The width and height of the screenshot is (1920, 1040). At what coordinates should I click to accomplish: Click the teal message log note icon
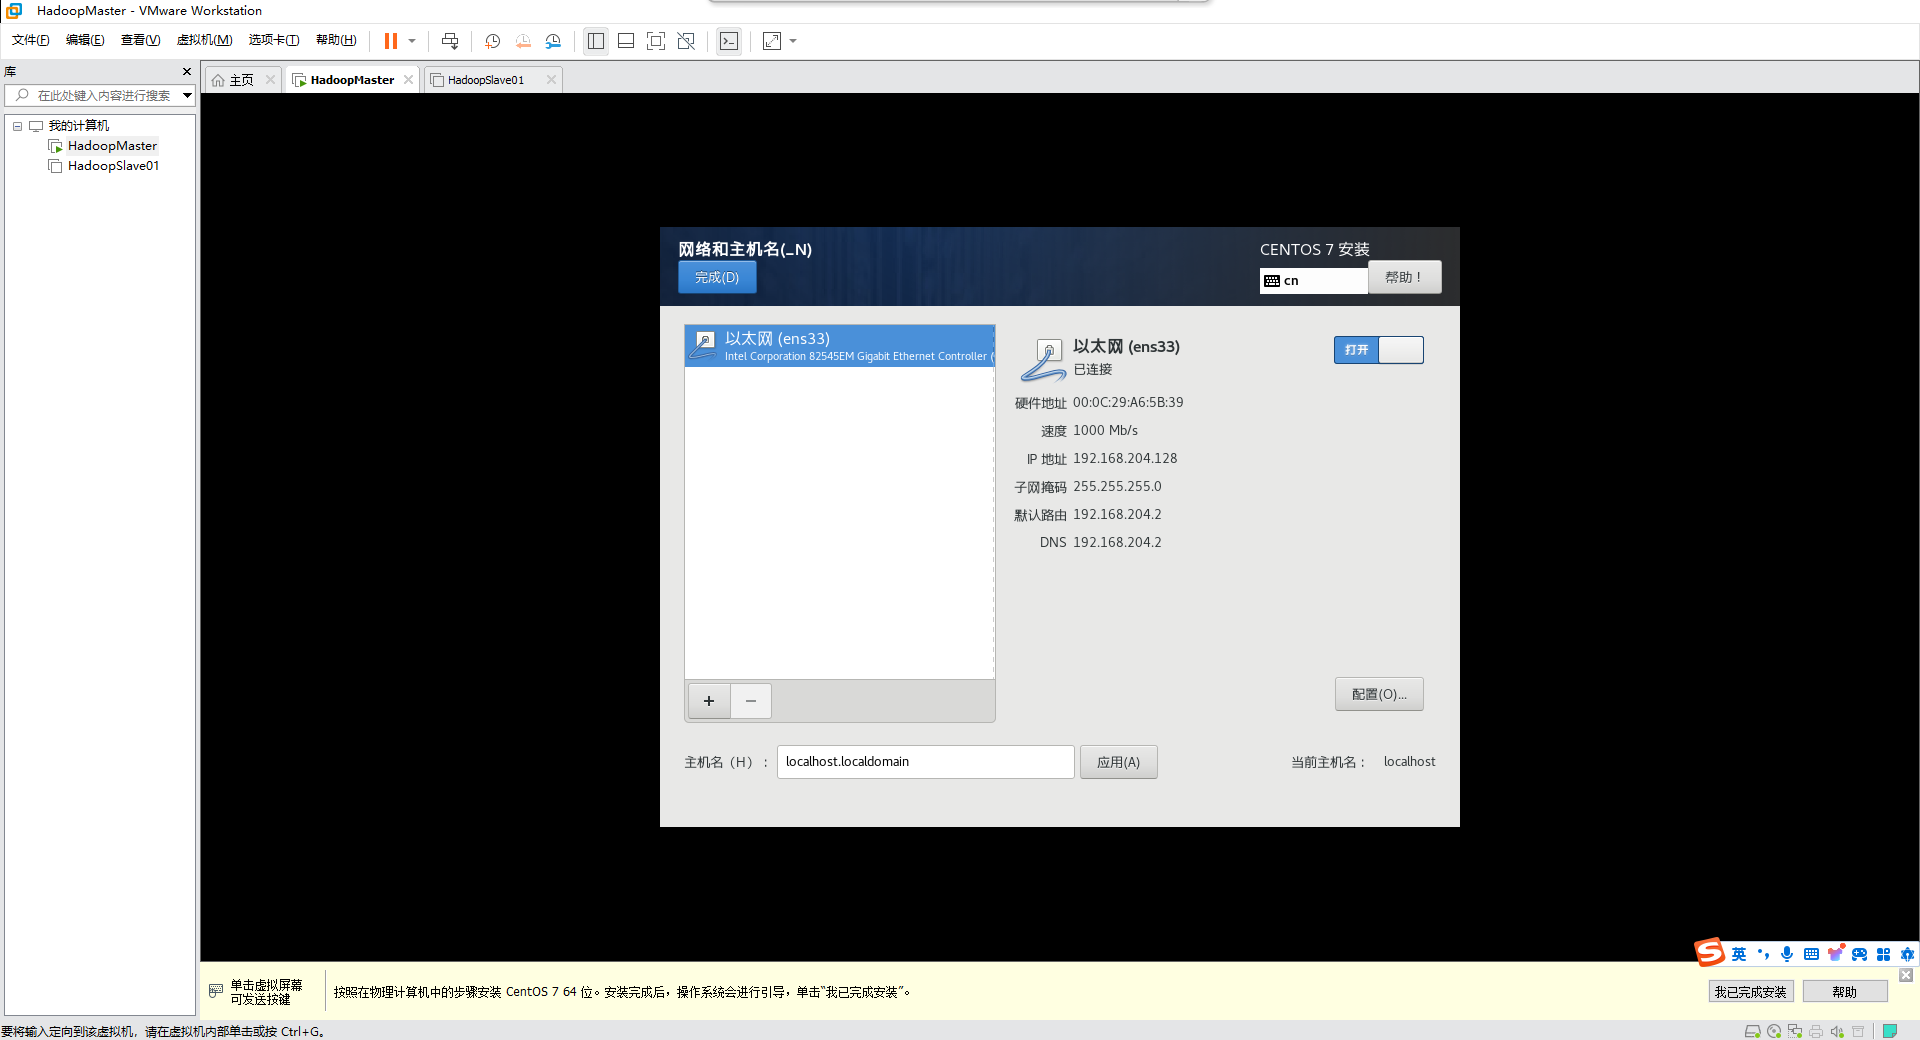click(1890, 1031)
